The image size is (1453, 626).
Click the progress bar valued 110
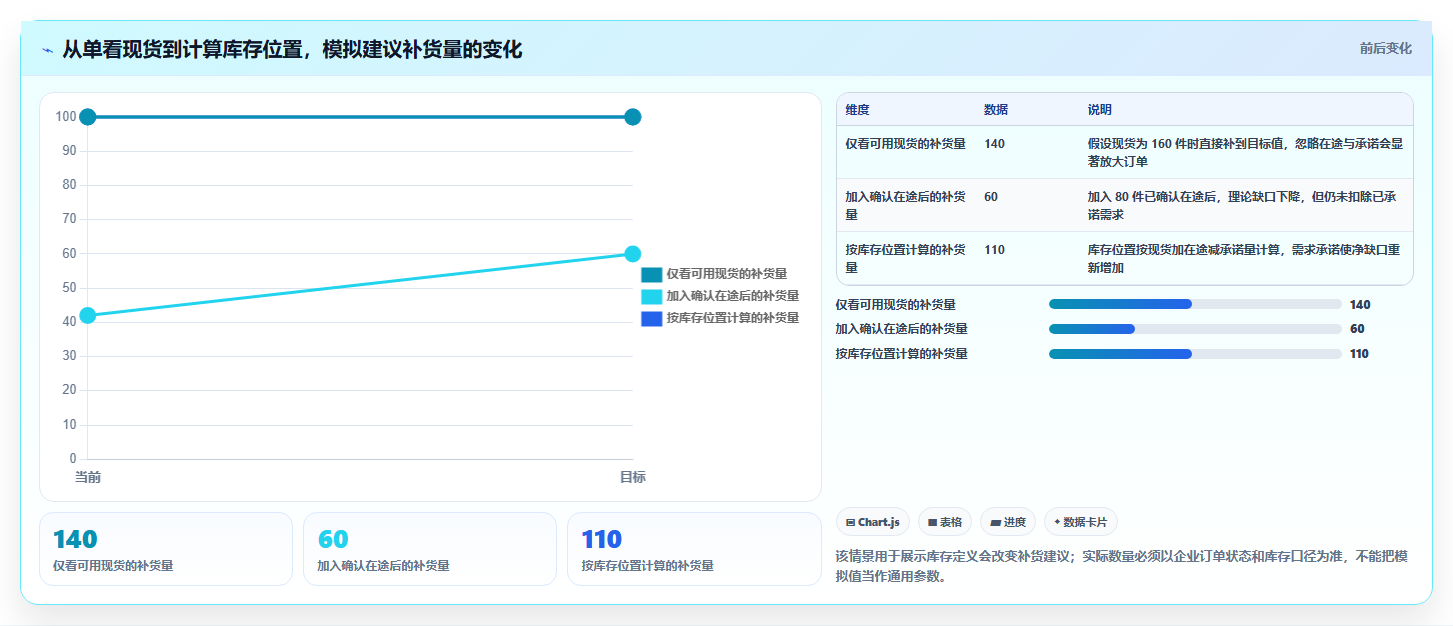(1195, 354)
